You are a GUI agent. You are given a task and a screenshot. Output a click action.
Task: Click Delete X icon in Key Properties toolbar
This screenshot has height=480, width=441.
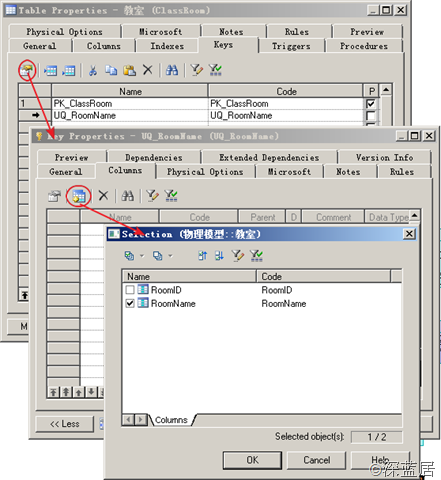[103, 196]
